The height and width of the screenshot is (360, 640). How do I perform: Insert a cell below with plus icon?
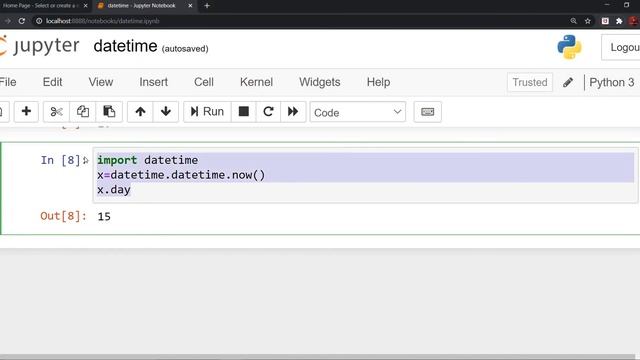pos(26,111)
